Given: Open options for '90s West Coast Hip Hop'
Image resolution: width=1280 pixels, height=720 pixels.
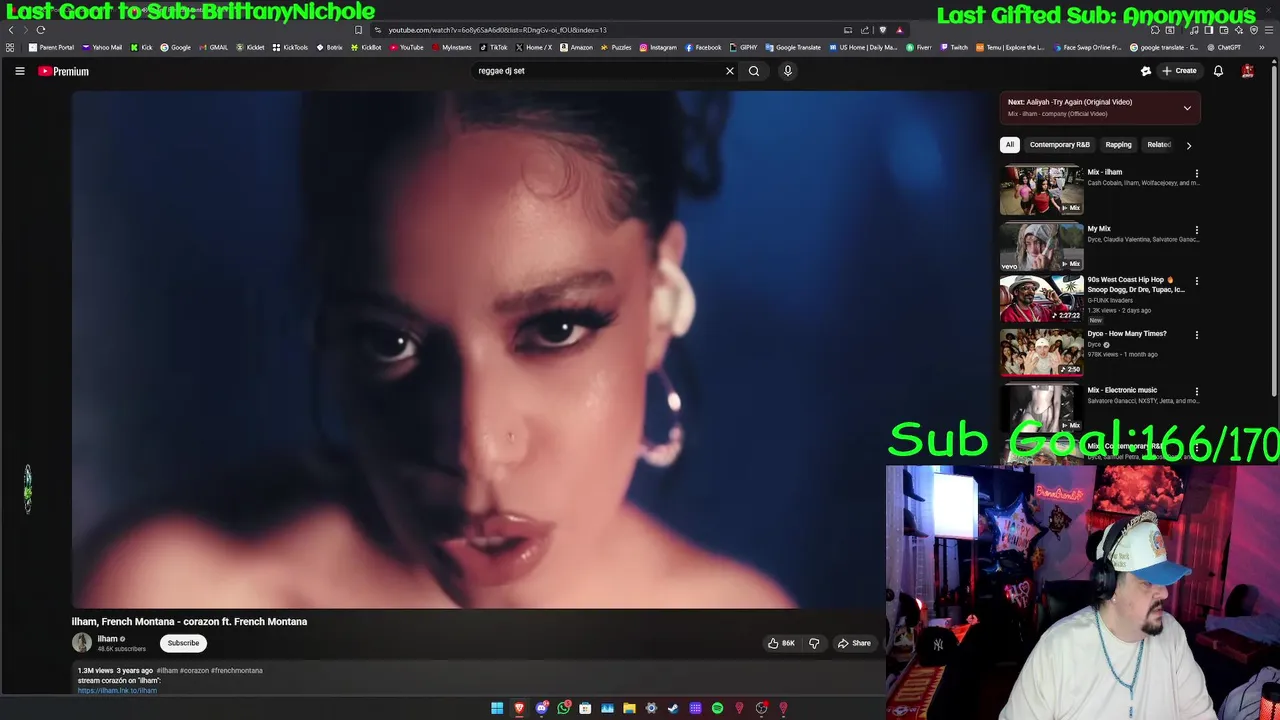Looking at the screenshot, I should (1196, 281).
